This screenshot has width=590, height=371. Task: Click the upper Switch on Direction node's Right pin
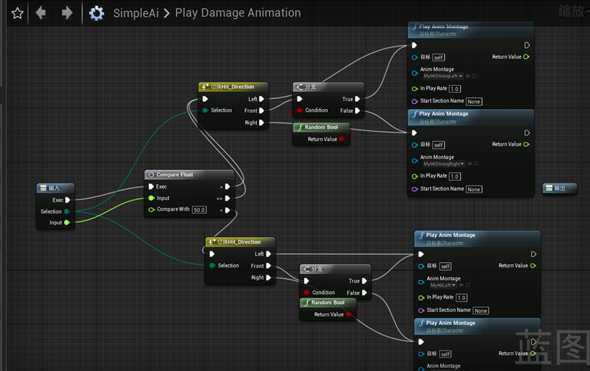[x=261, y=123]
